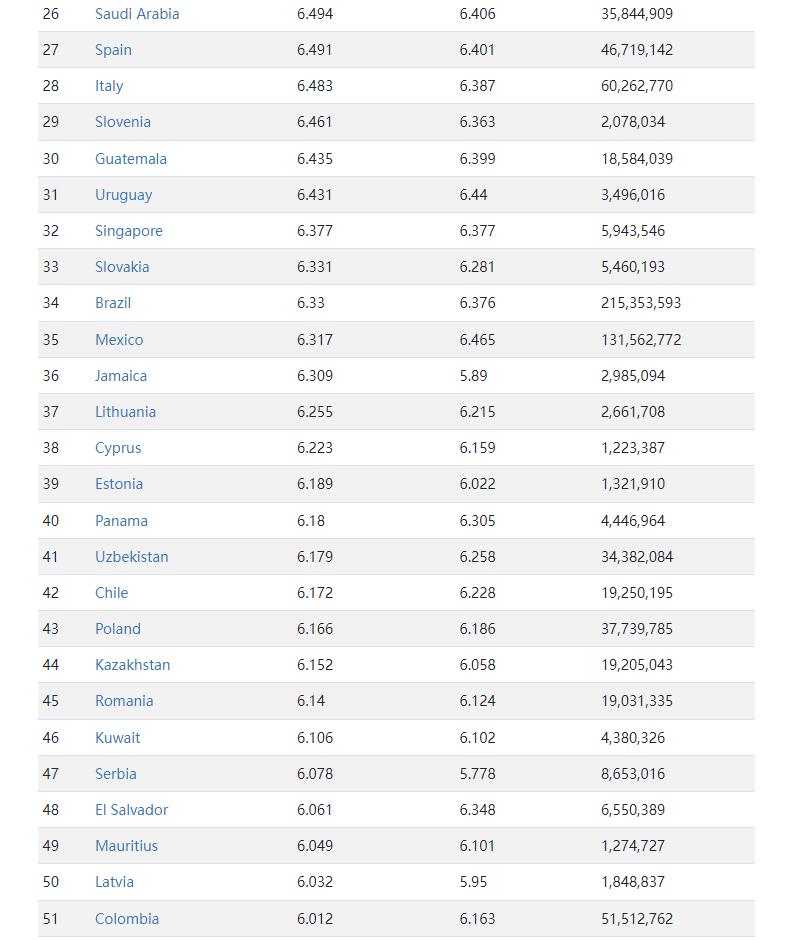Select the Brazil link
The width and height of the screenshot is (792, 940).
point(113,303)
